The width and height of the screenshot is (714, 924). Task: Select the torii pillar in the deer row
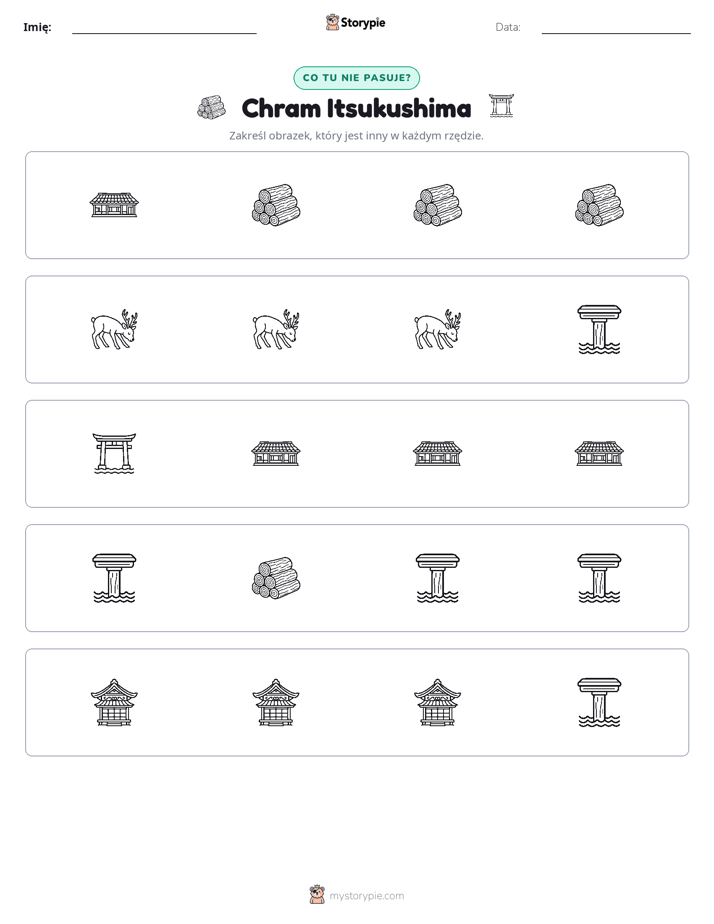pyautogui.click(x=599, y=329)
